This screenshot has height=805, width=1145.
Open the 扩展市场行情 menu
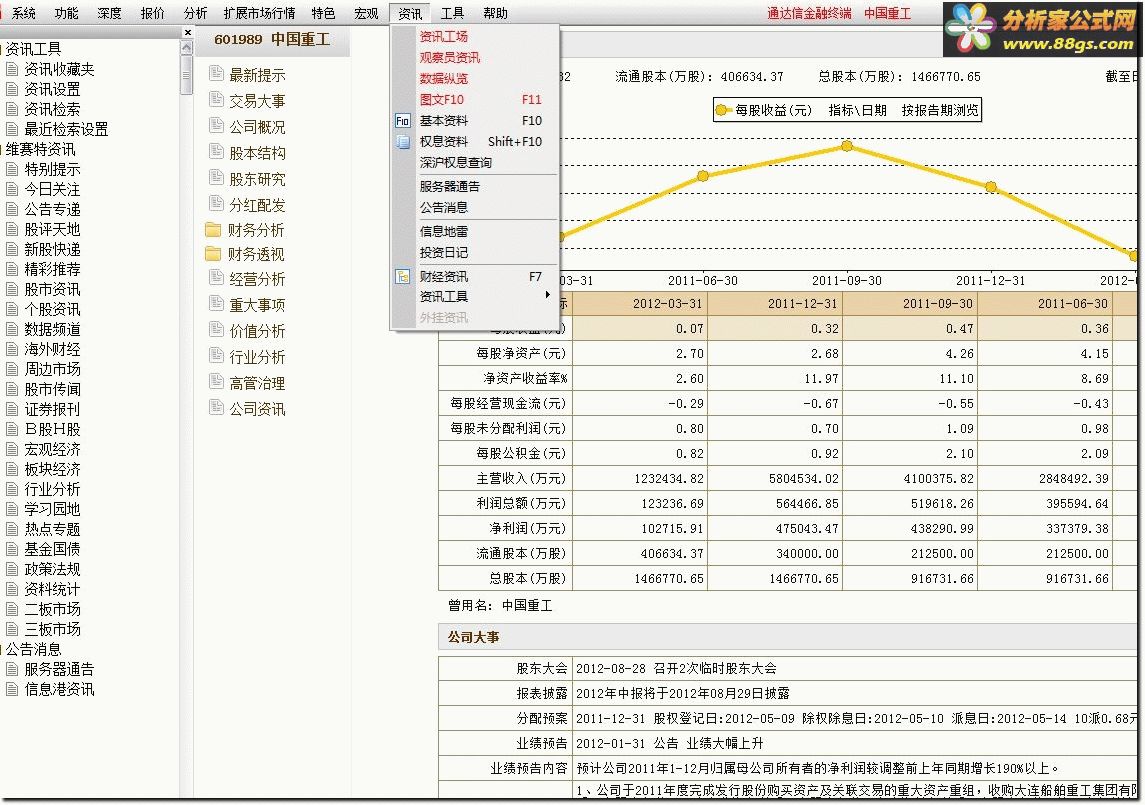(259, 13)
